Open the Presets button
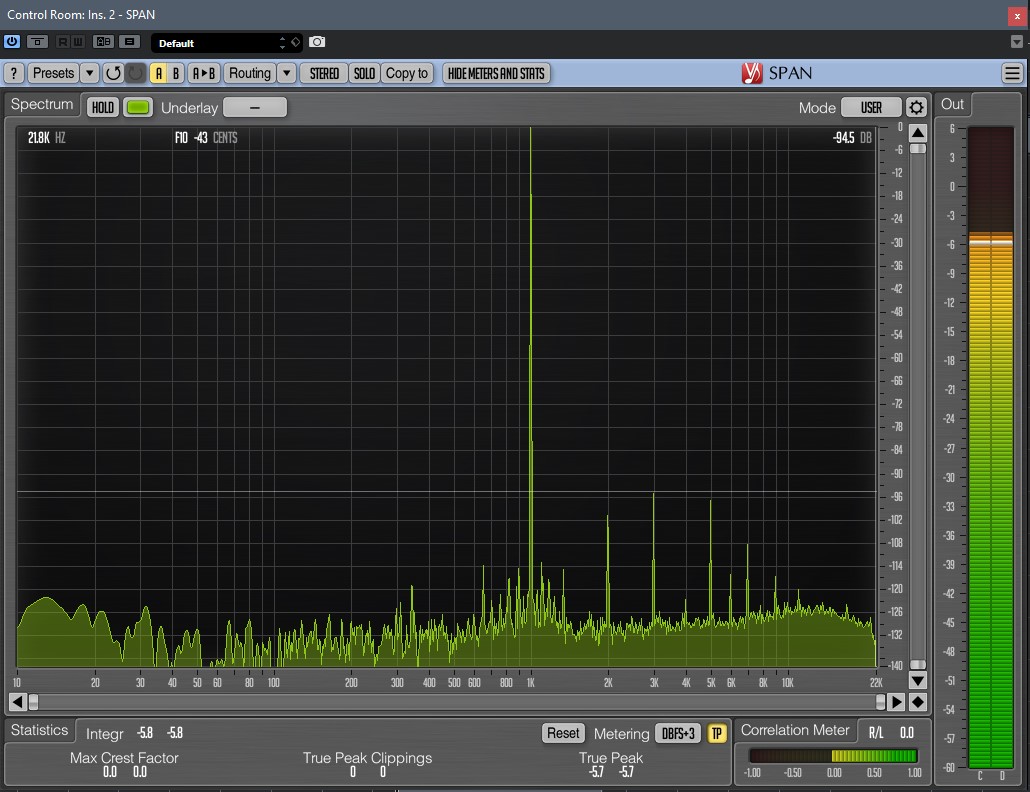 (x=53, y=73)
